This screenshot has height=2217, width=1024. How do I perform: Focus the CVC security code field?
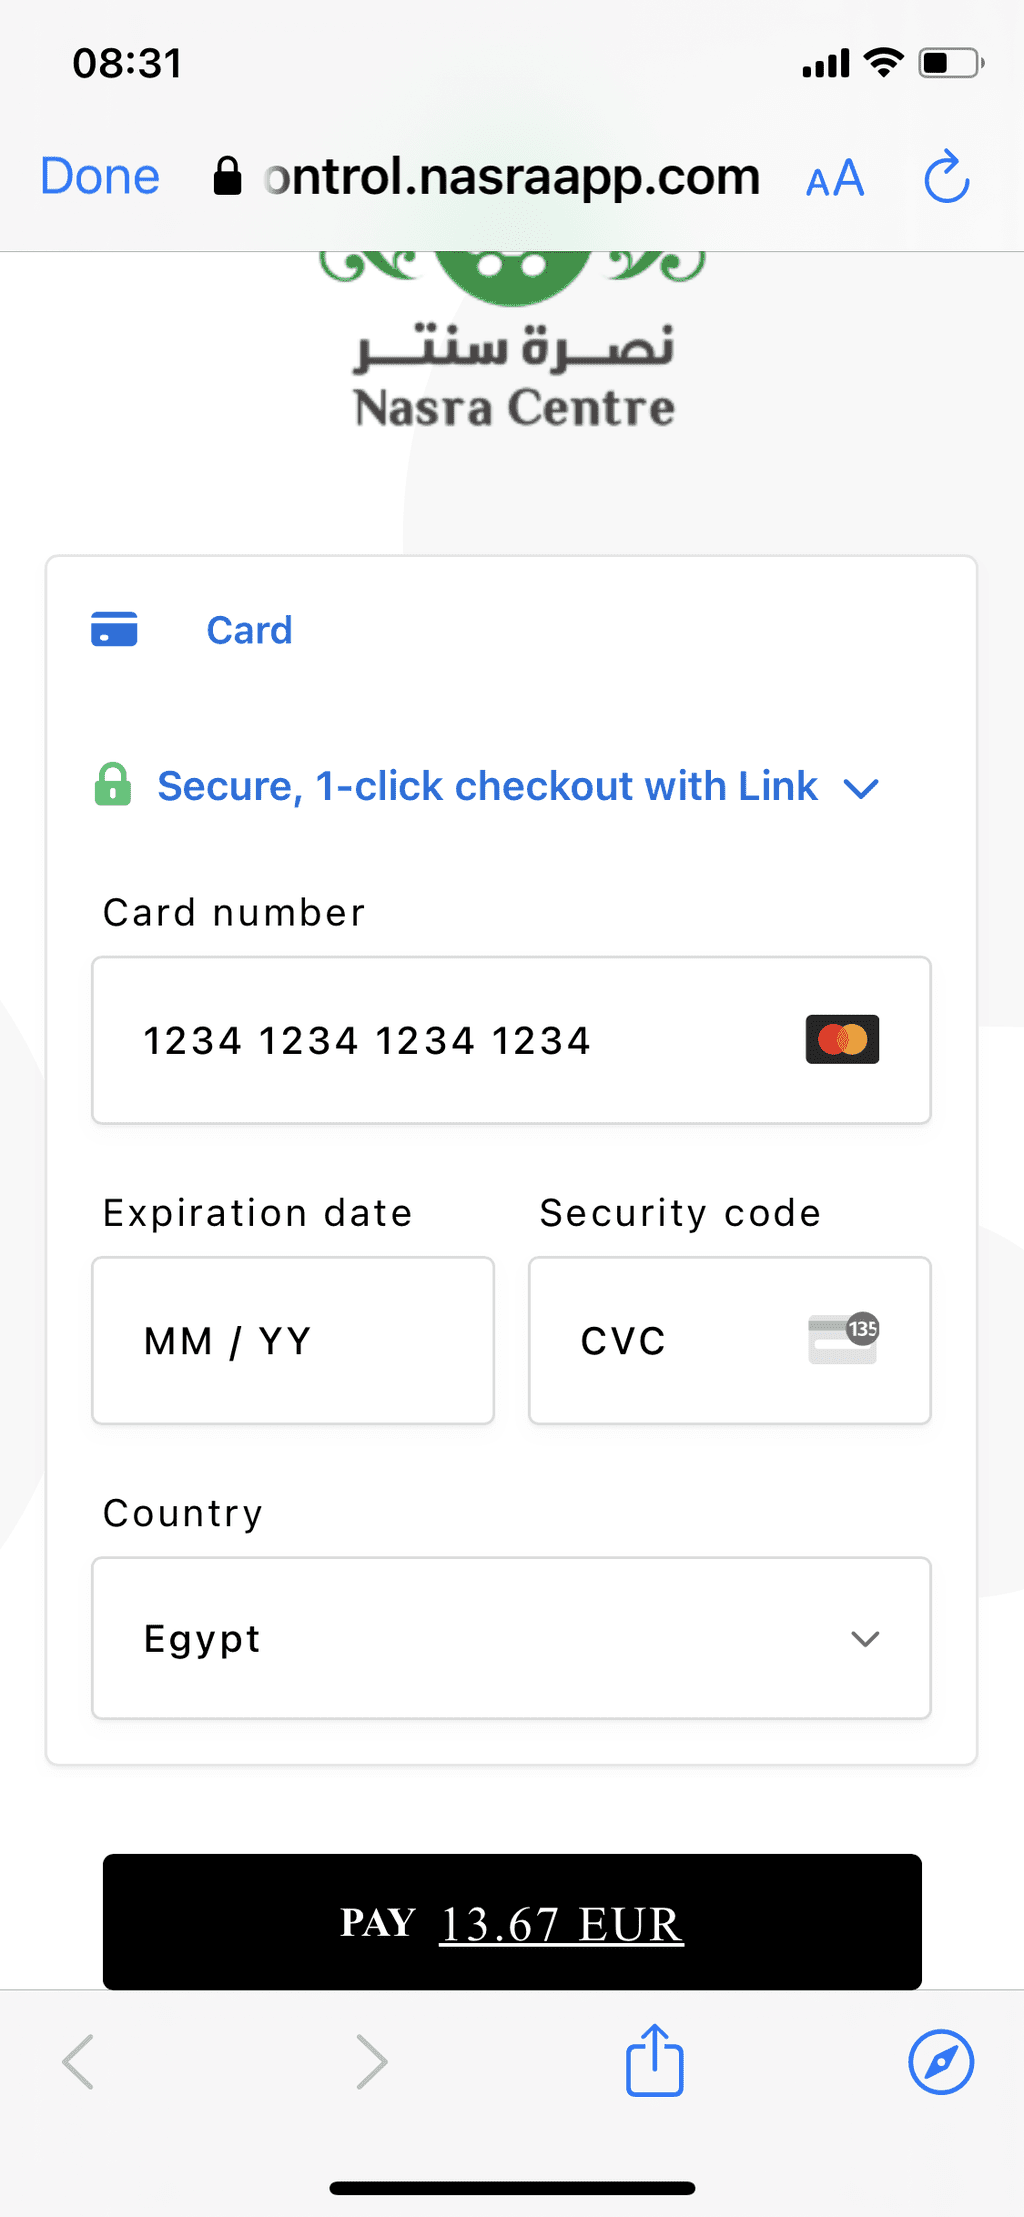(x=730, y=1340)
